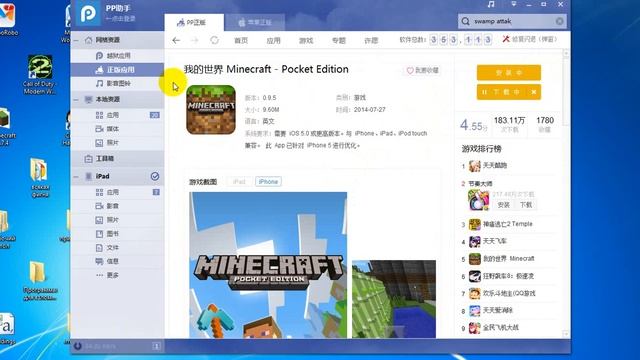
Task: Pause the download in progress
Action: (x=484, y=92)
